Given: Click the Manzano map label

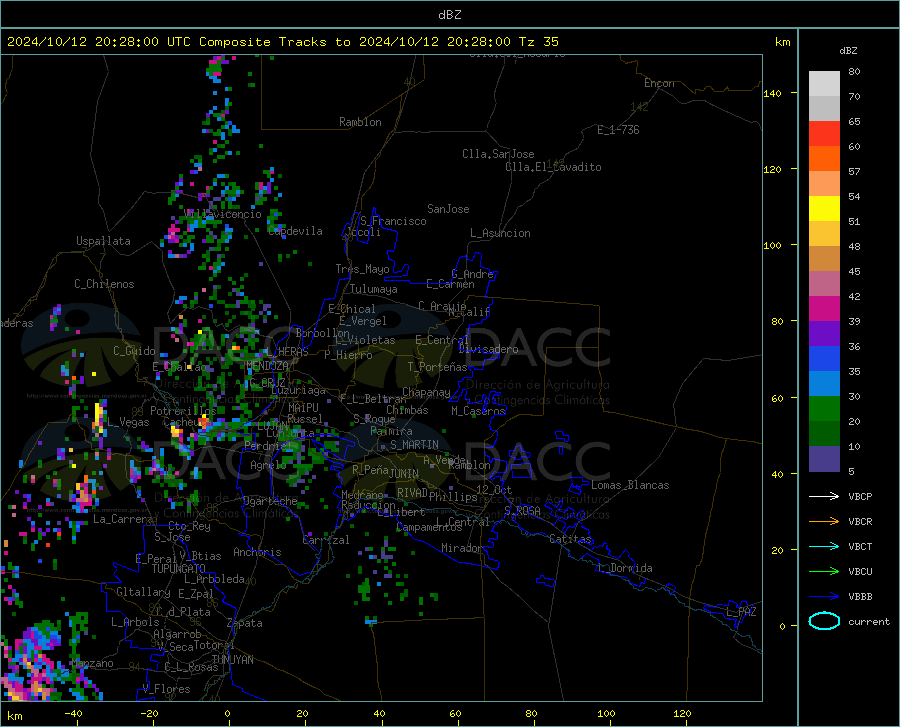Looking at the screenshot, I should (x=94, y=663).
